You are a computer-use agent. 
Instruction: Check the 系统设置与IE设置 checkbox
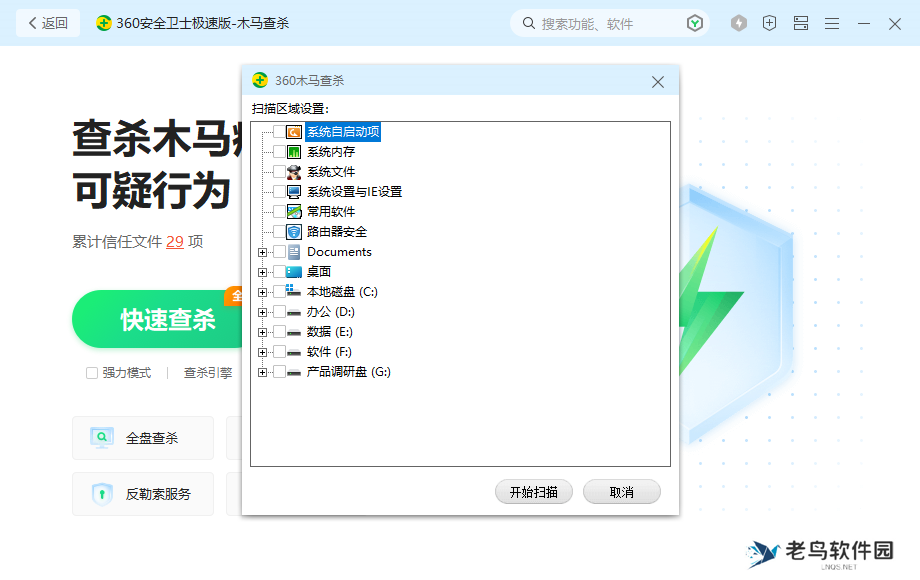[x=279, y=192]
